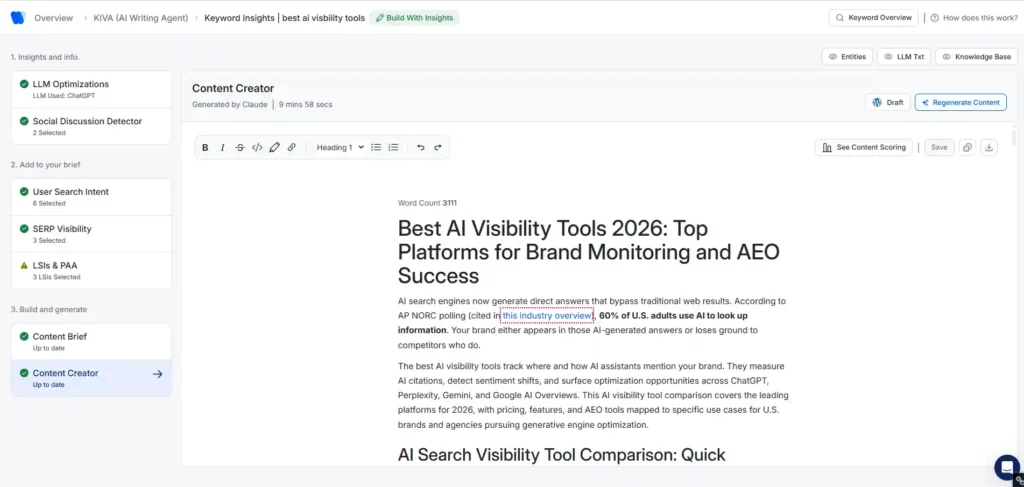
Task: Toggle italic formatting in the editor toolbar
Action: [x=222, y=148]
